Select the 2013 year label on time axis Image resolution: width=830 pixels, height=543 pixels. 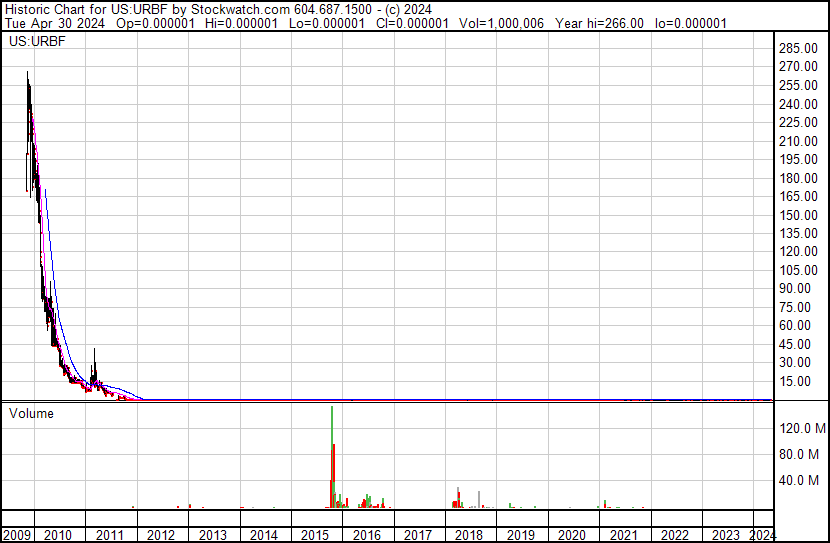coord(213,535)
